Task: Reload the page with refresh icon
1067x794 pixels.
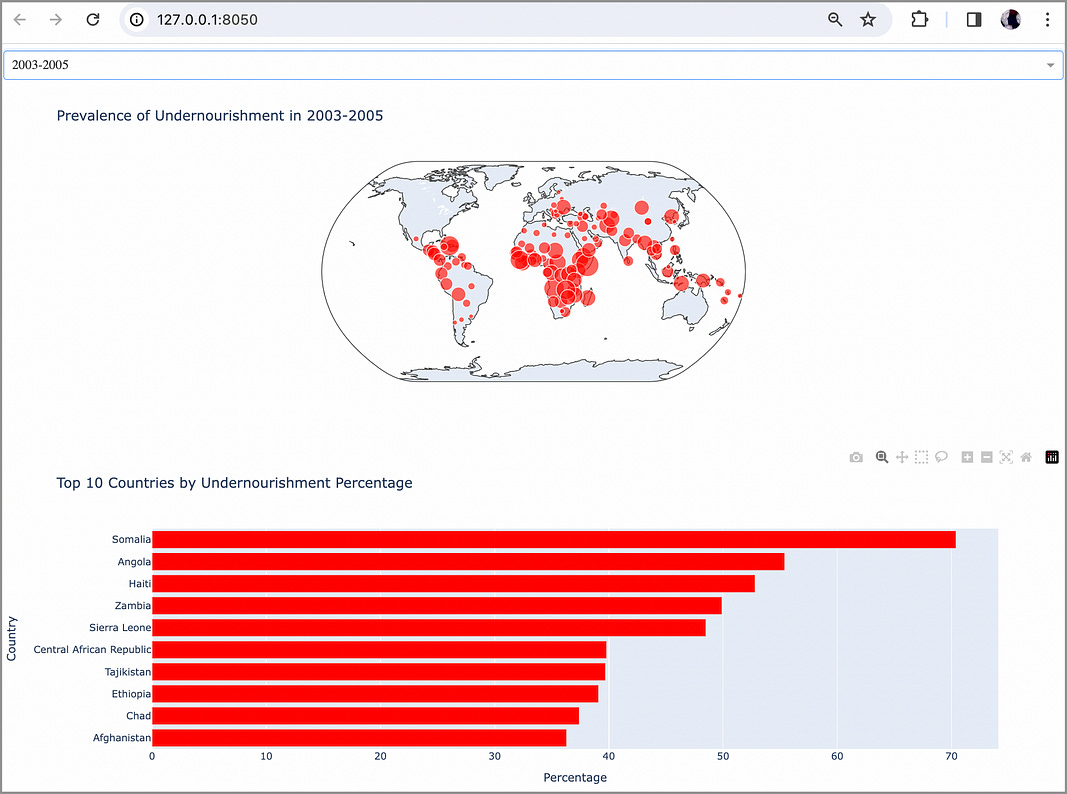Action: pyautogui.click(x=93, y=20)
